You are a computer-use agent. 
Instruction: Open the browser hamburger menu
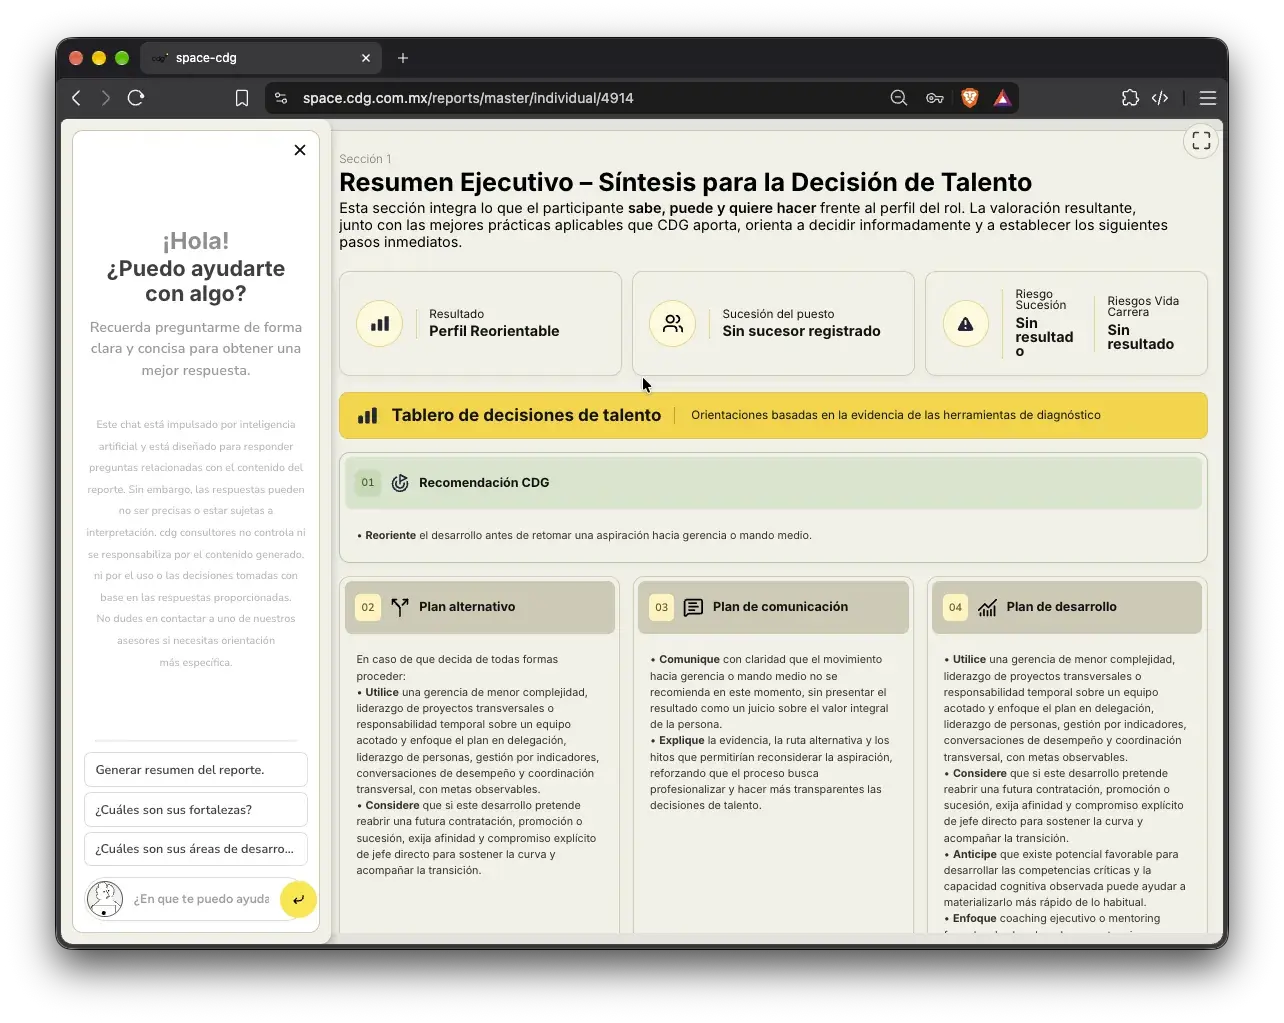[x=1208, y=98]
